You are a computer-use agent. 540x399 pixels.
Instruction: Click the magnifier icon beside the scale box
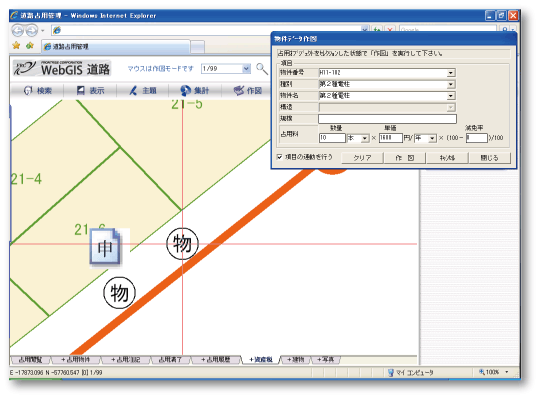click(x=262, y=69)
